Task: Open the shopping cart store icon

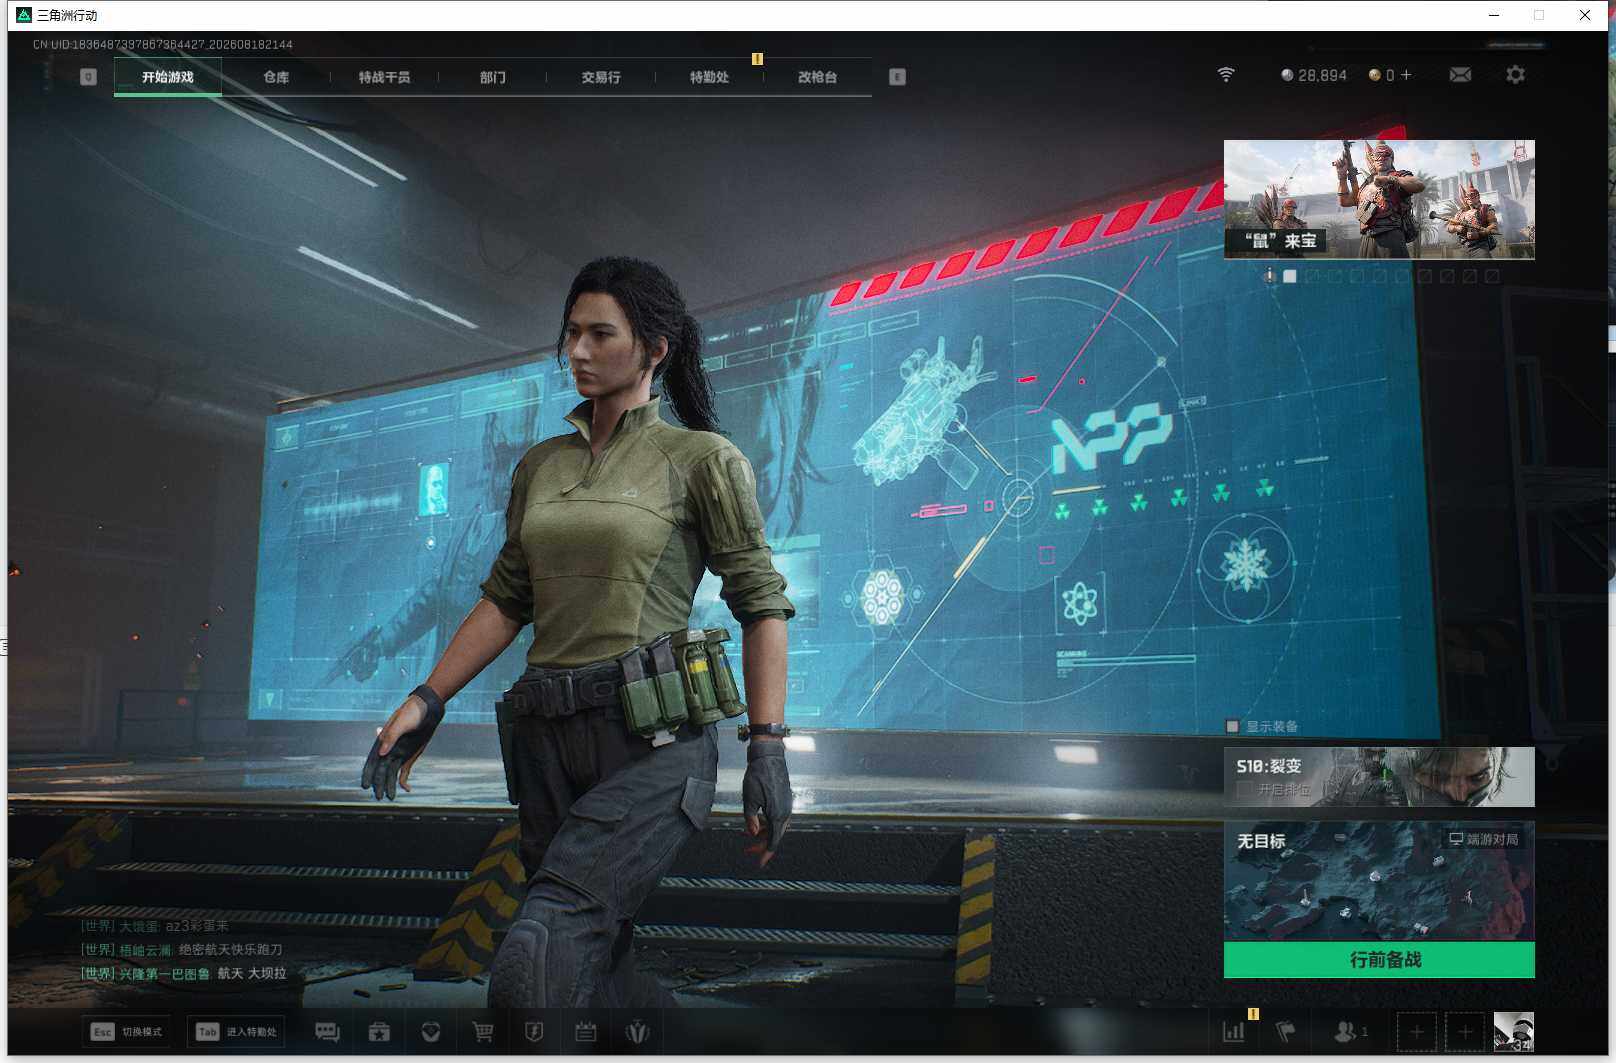Action: pyautogui.click(x=483, y=1032)
